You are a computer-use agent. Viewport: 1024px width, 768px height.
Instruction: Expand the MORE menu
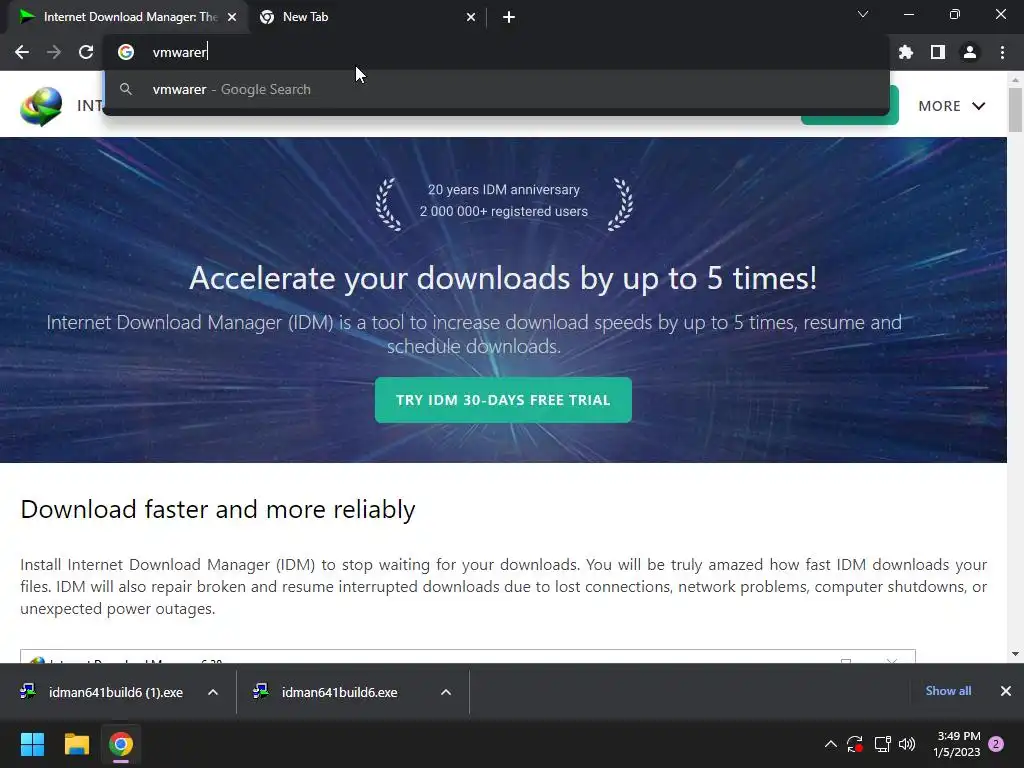(952, 106)
